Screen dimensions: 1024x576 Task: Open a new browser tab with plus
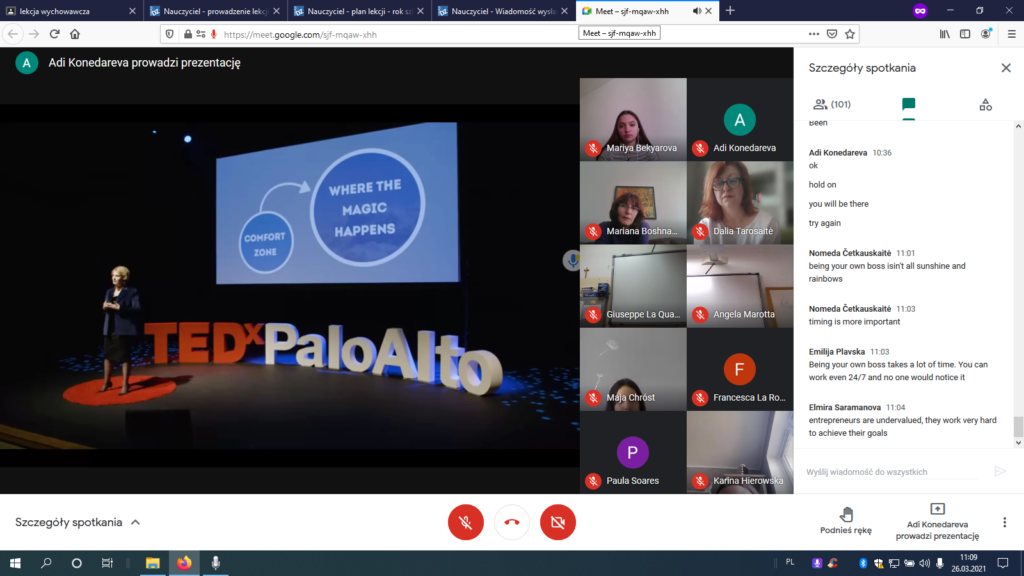730,10
